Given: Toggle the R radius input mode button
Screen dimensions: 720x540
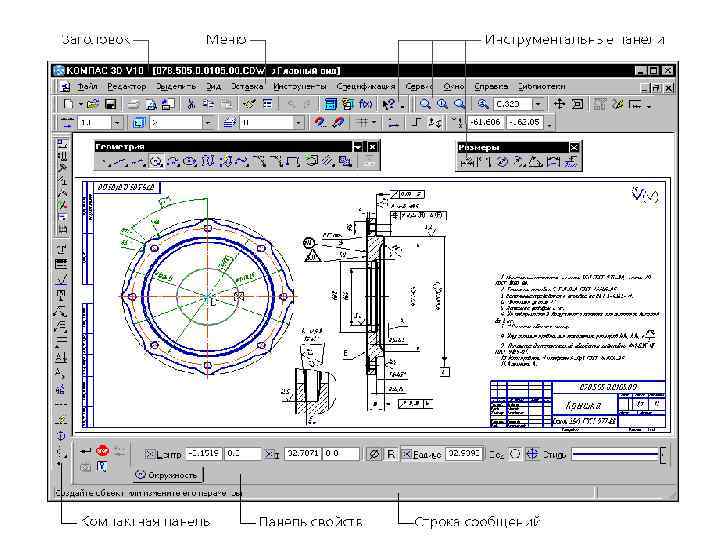Looking at the screenshot, I should (391, 454).
